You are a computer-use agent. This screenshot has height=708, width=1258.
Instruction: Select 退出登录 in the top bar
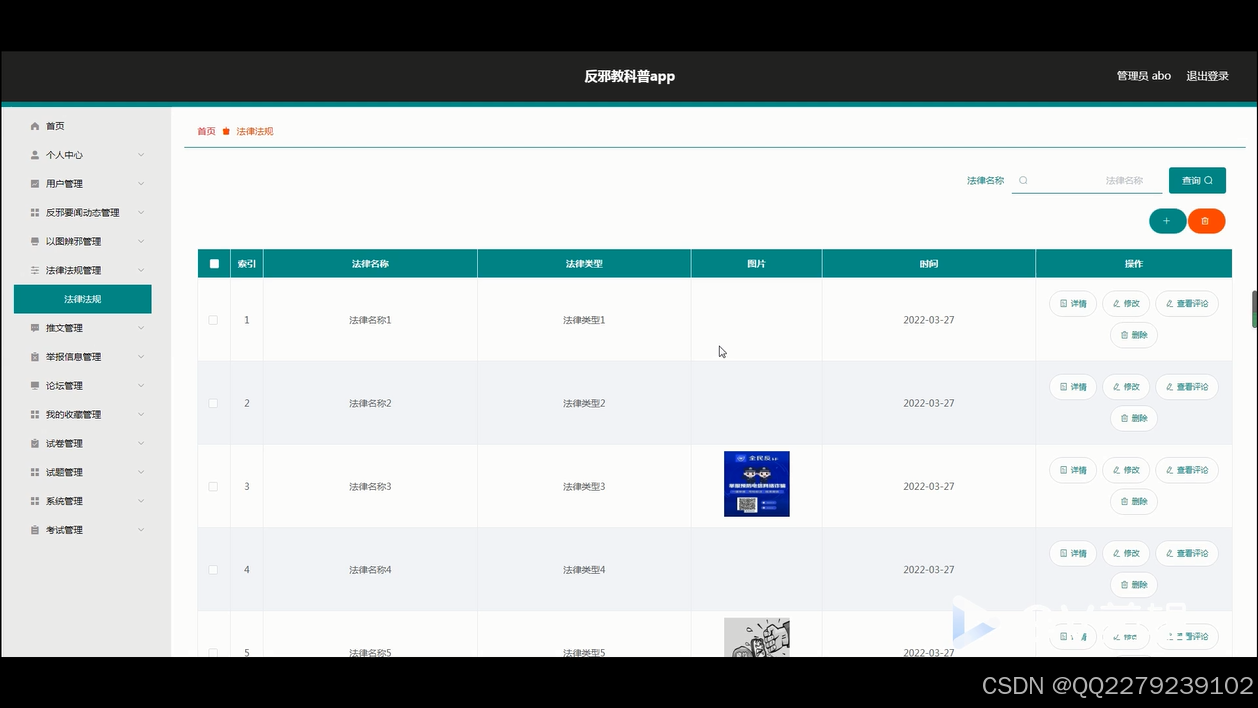(1209, 75)
